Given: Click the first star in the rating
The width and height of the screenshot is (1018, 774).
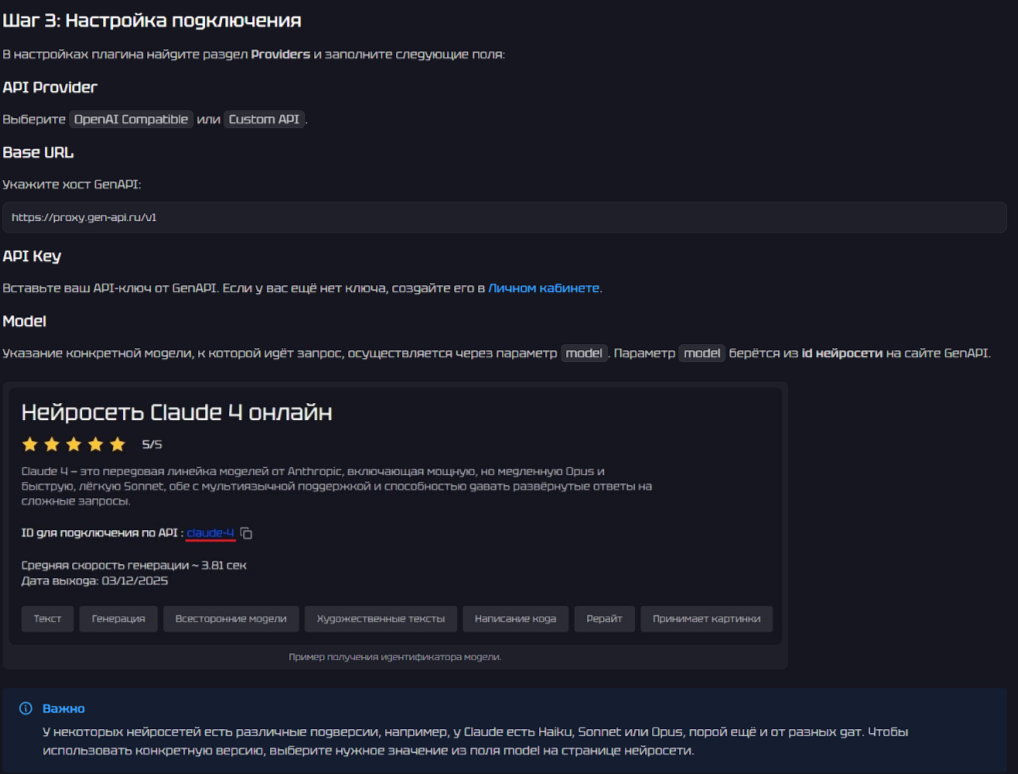Looking at the screenshot, I should [x=30, y=444].
